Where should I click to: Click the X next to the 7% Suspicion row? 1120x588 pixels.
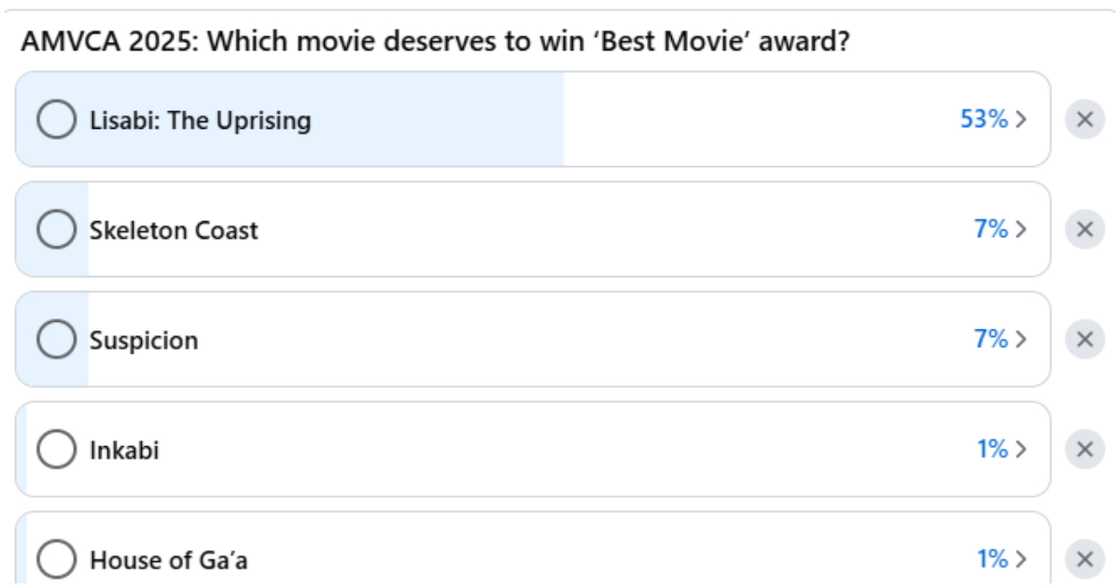coord(1085,337)
